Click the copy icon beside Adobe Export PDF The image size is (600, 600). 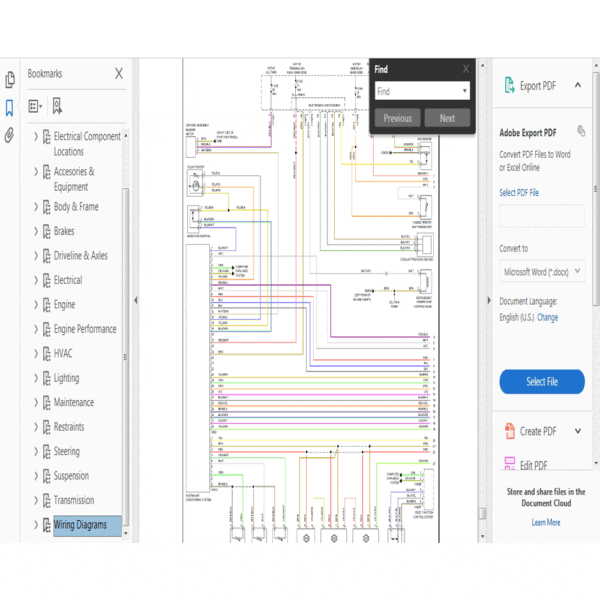pyautogui.click(x=581, y=131)
